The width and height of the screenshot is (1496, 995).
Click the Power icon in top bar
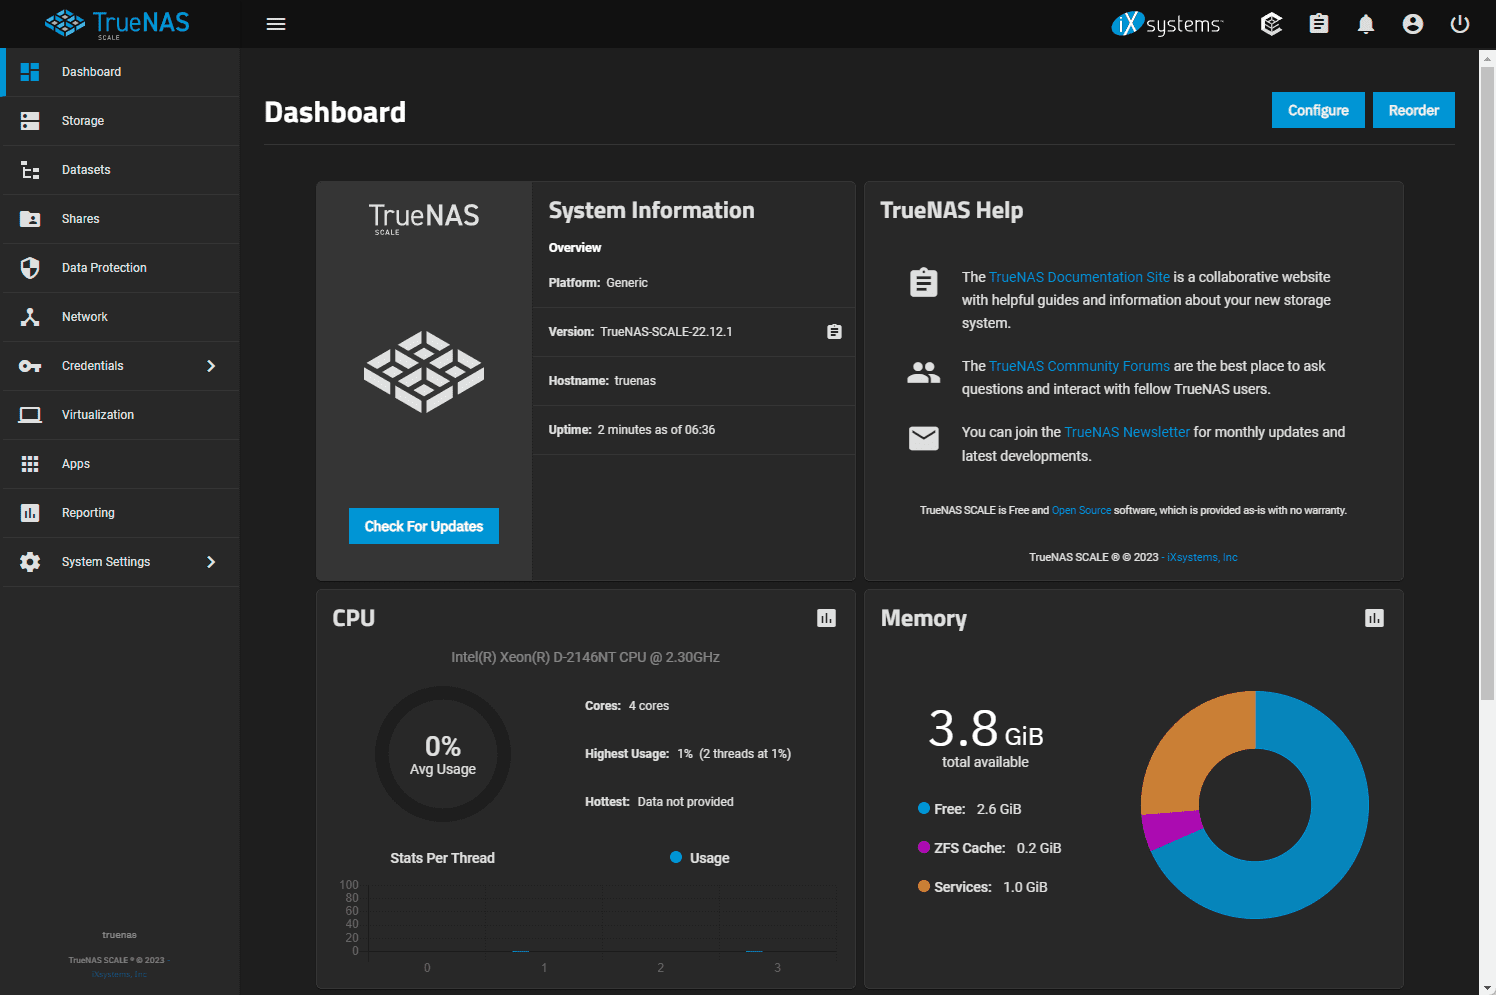(x=1460, y=24)
